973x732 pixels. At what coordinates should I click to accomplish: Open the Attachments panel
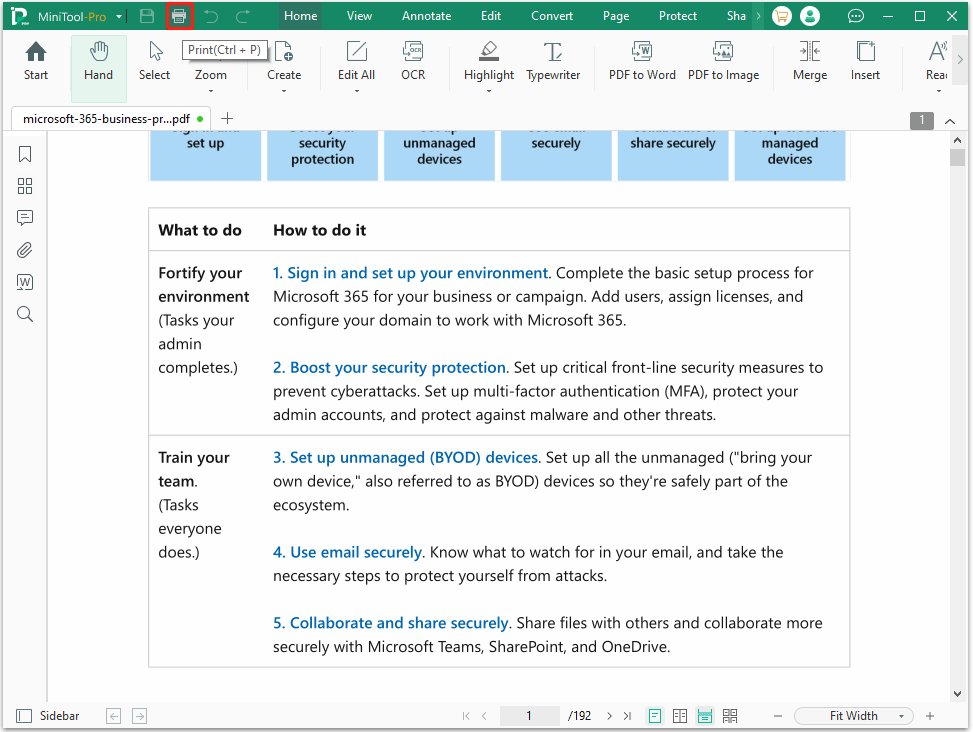pyautogui.click(x=25, y=250)
